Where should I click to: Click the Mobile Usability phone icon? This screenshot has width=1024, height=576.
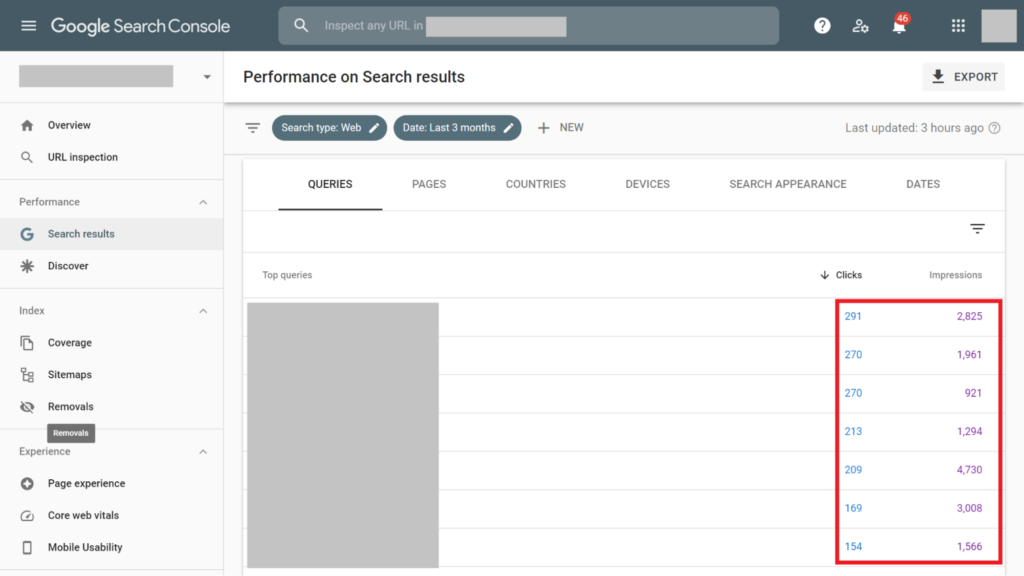[x=27, y=547]
